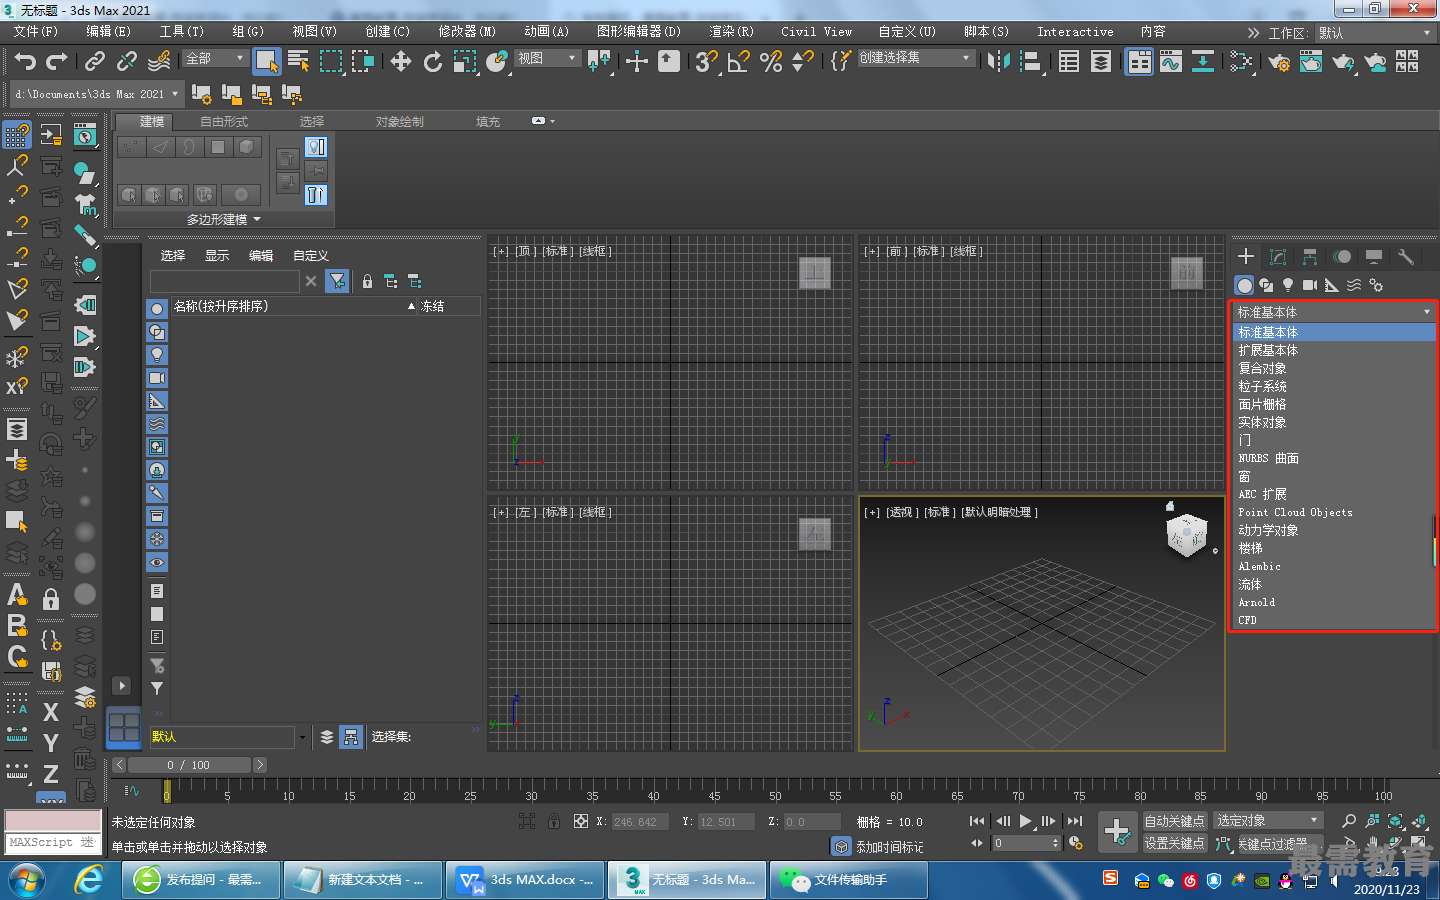This screenshot has width=1440, height=900.
Task: Click the Unlink Selection icon
Action: point(127,62)
